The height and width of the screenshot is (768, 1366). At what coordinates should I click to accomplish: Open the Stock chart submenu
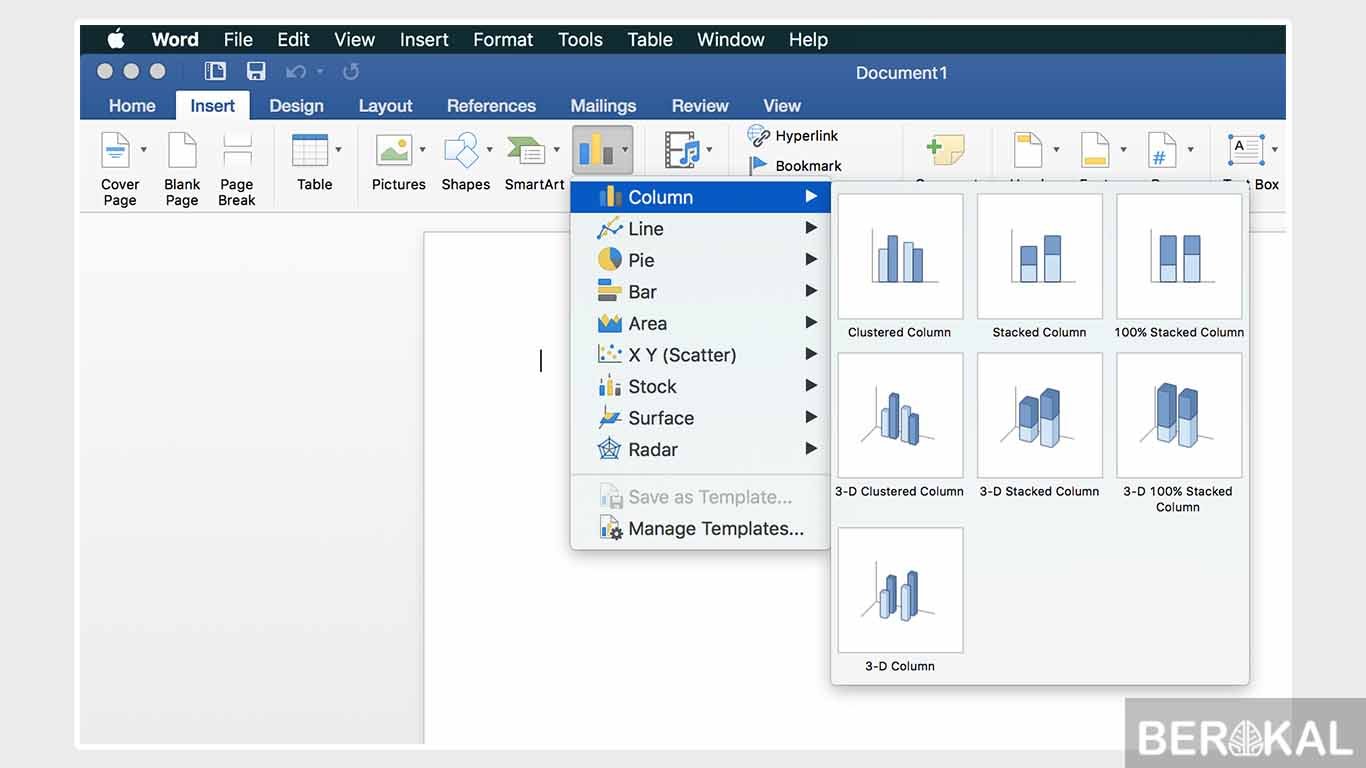(x=700, y=386)
